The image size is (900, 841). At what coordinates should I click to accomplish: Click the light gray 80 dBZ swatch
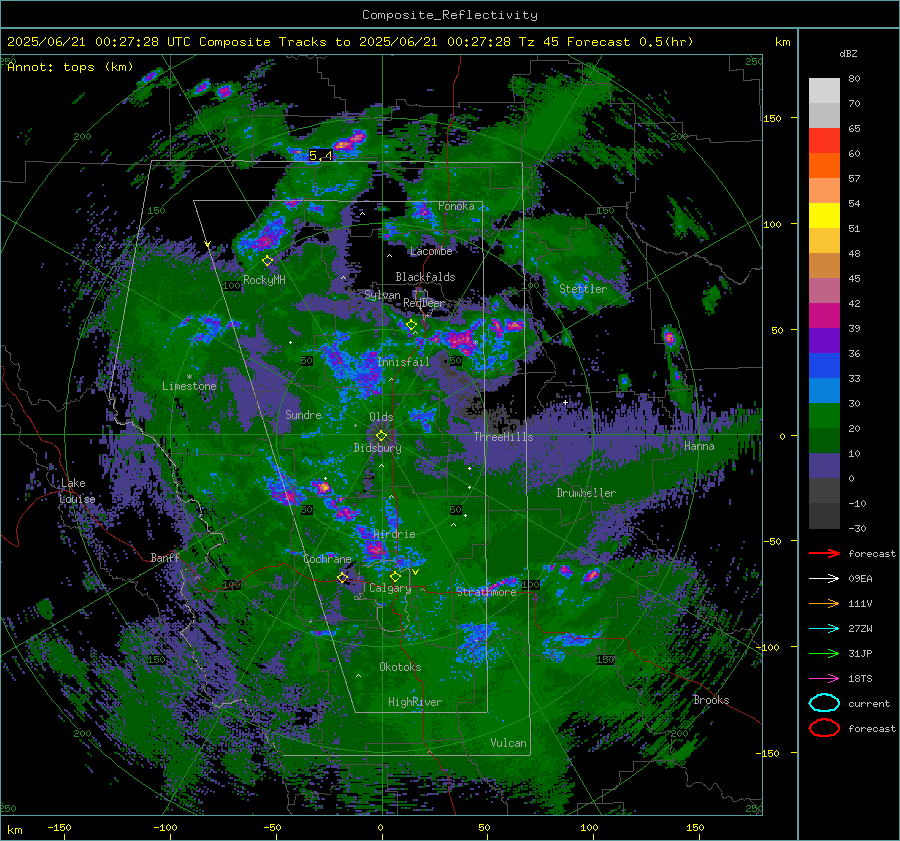[824, 90]
